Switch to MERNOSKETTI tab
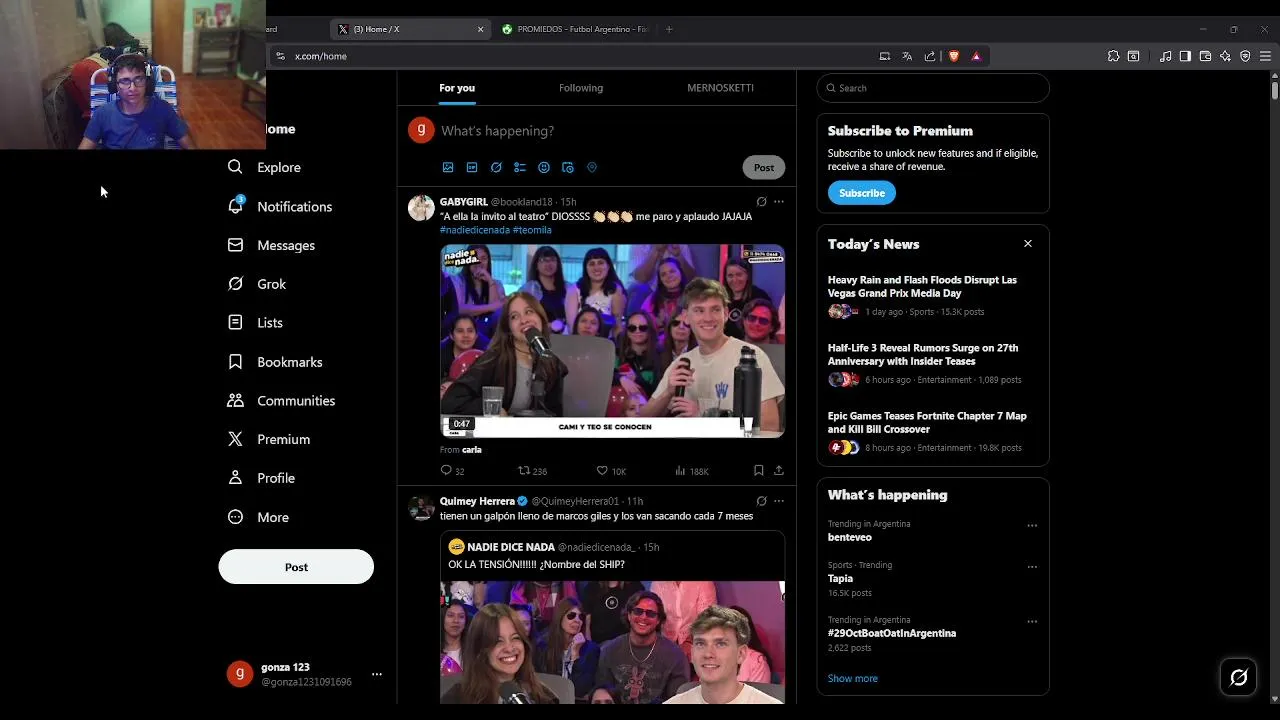Image resolution: width=1280 pixels, height=720 pixels. coord(720,88)
